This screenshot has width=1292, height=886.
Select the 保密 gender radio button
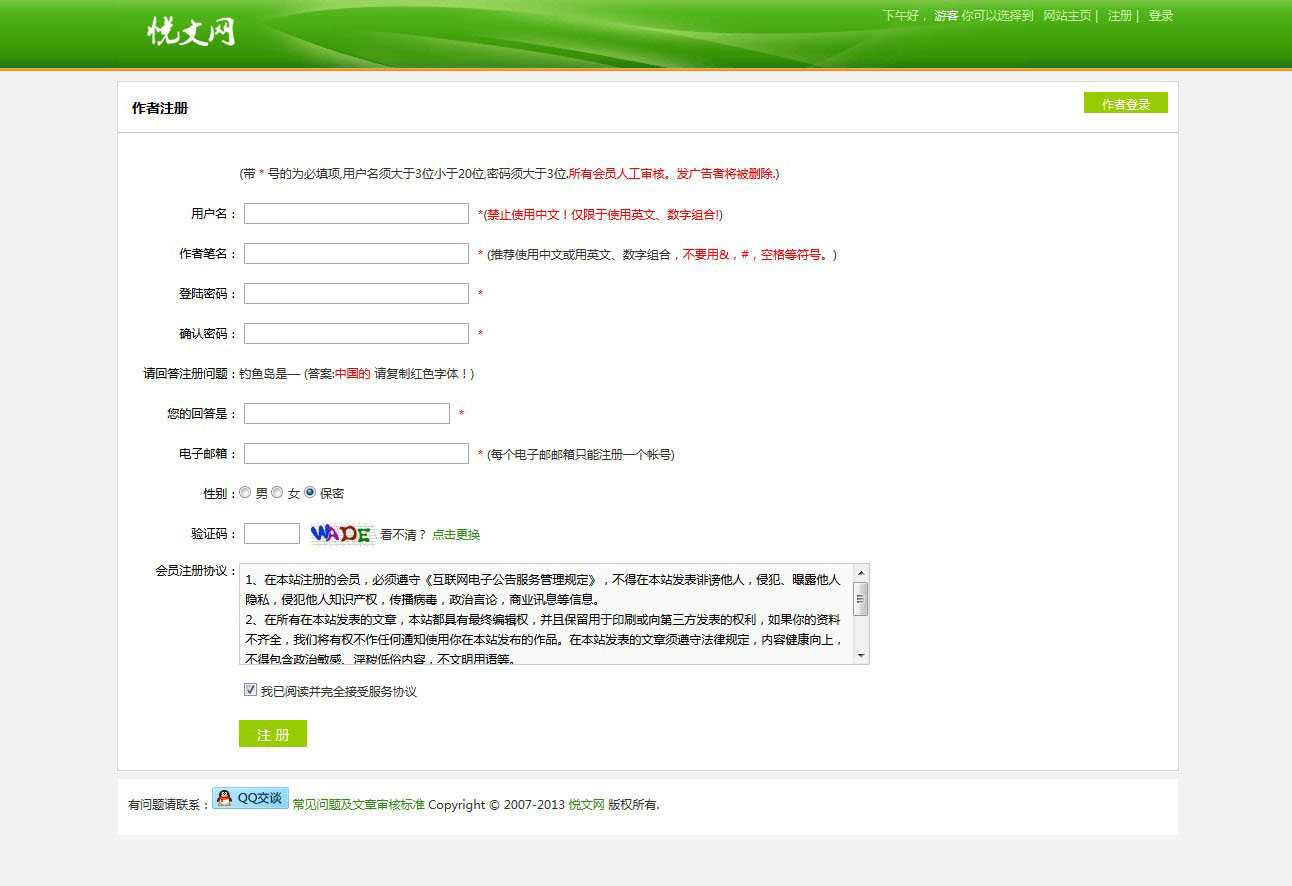pyautogui.click(x=310, y=493)
